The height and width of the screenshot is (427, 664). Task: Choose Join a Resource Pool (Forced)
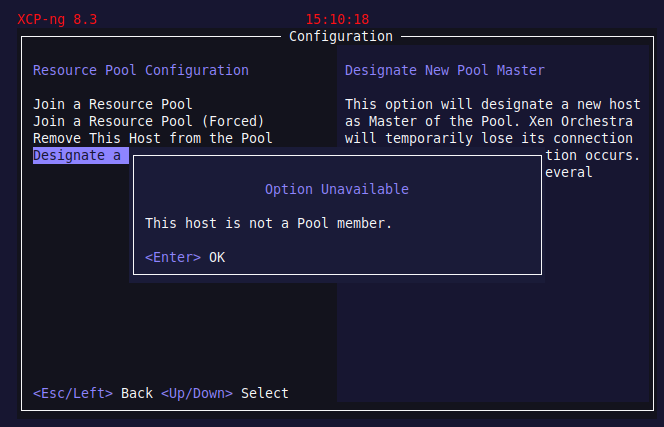[x=149, y=121]
